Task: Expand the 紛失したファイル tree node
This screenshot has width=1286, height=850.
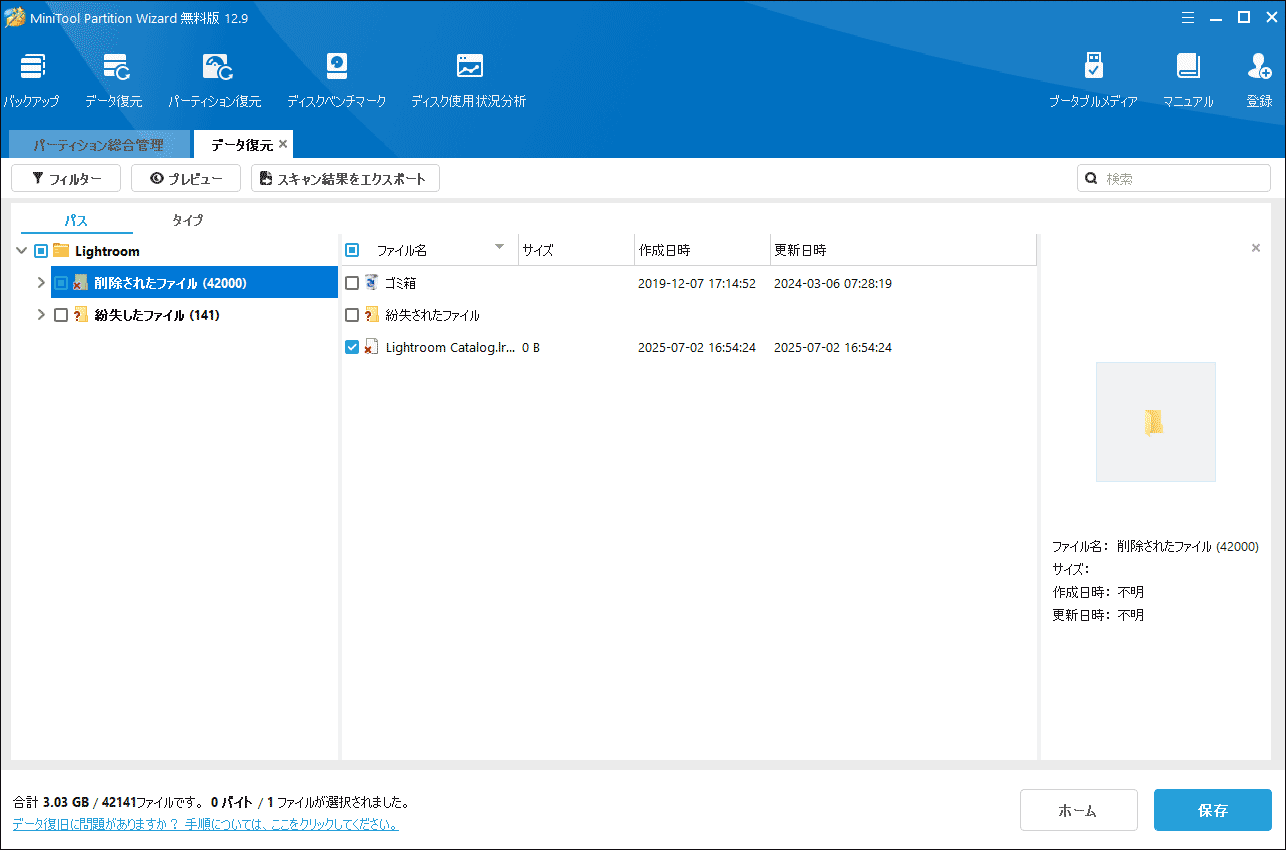Action: tap(41, 315)
